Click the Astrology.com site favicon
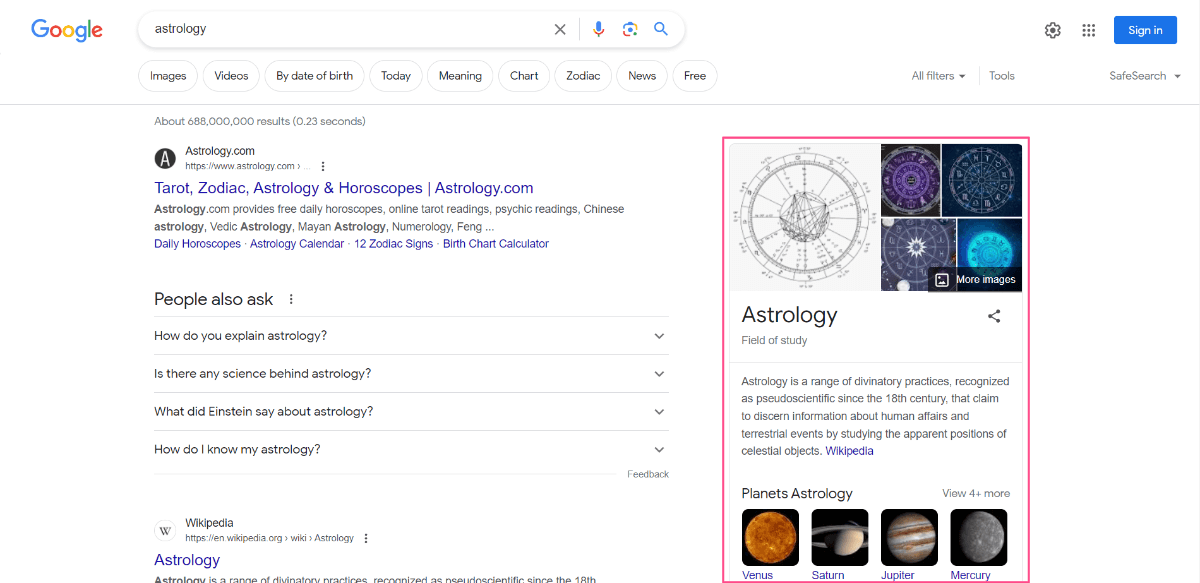This screenshot has height=583, width=1200. (165, 158)
